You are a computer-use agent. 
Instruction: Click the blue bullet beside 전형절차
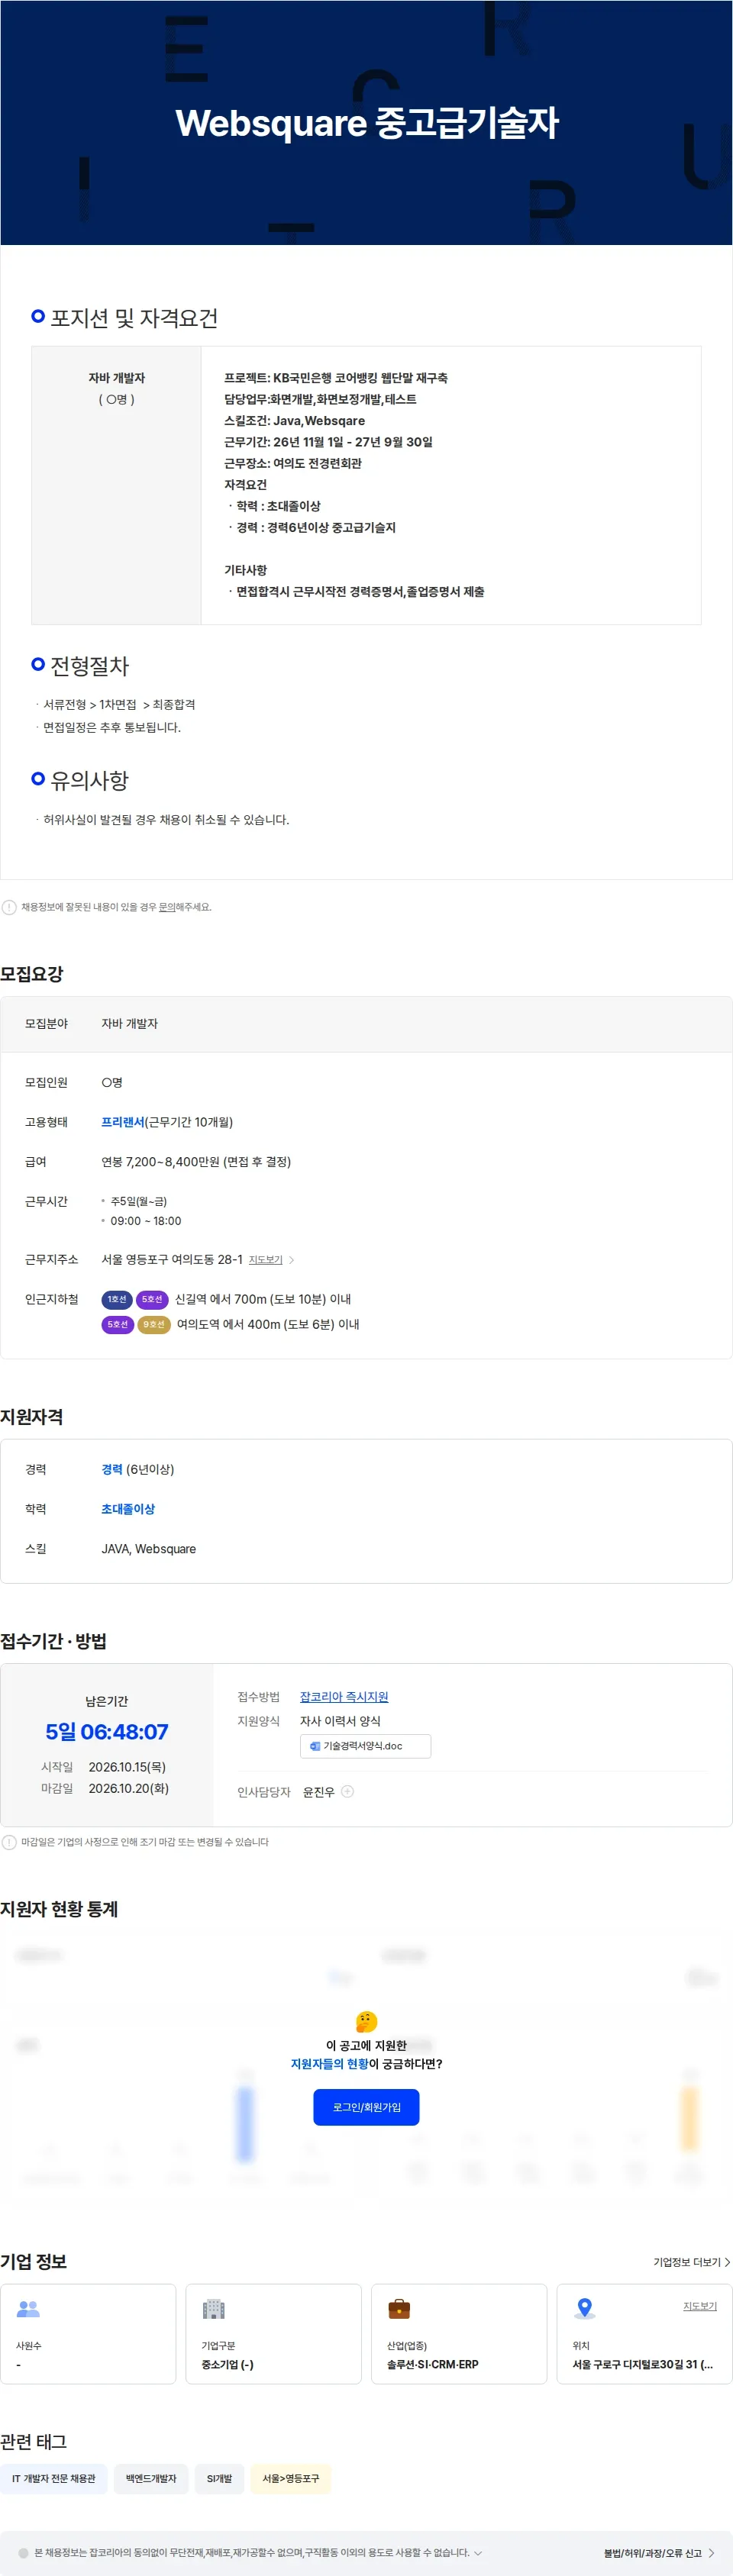[x=38, y=664]
